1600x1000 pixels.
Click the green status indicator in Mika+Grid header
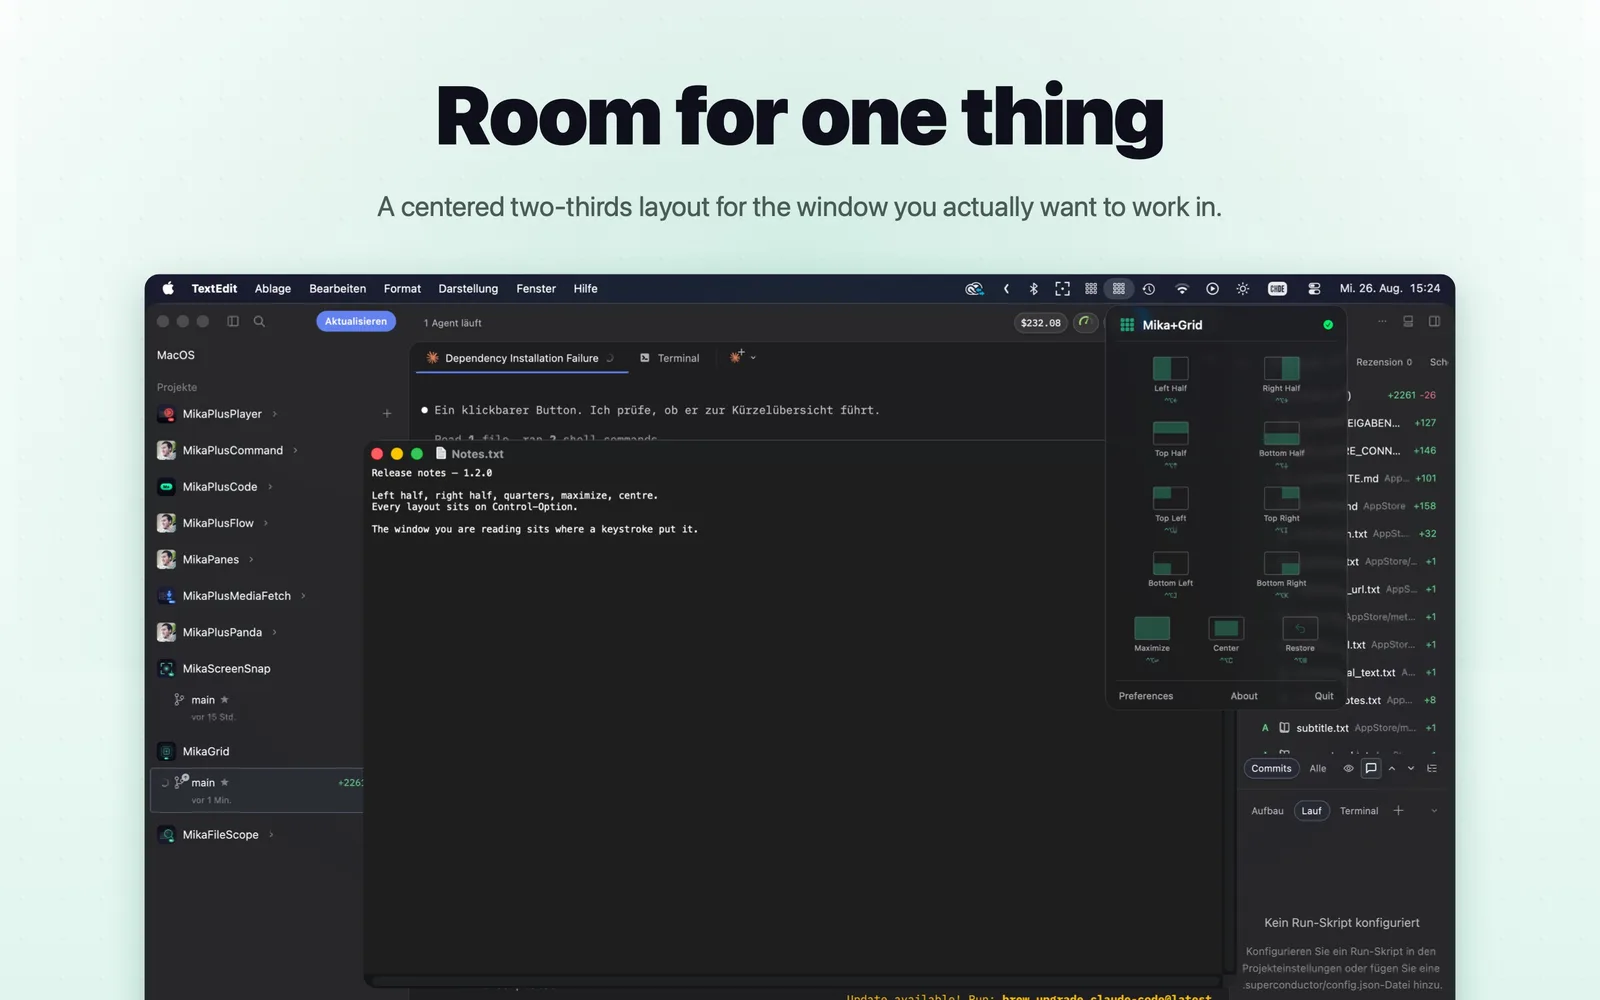pos(1328,325)
